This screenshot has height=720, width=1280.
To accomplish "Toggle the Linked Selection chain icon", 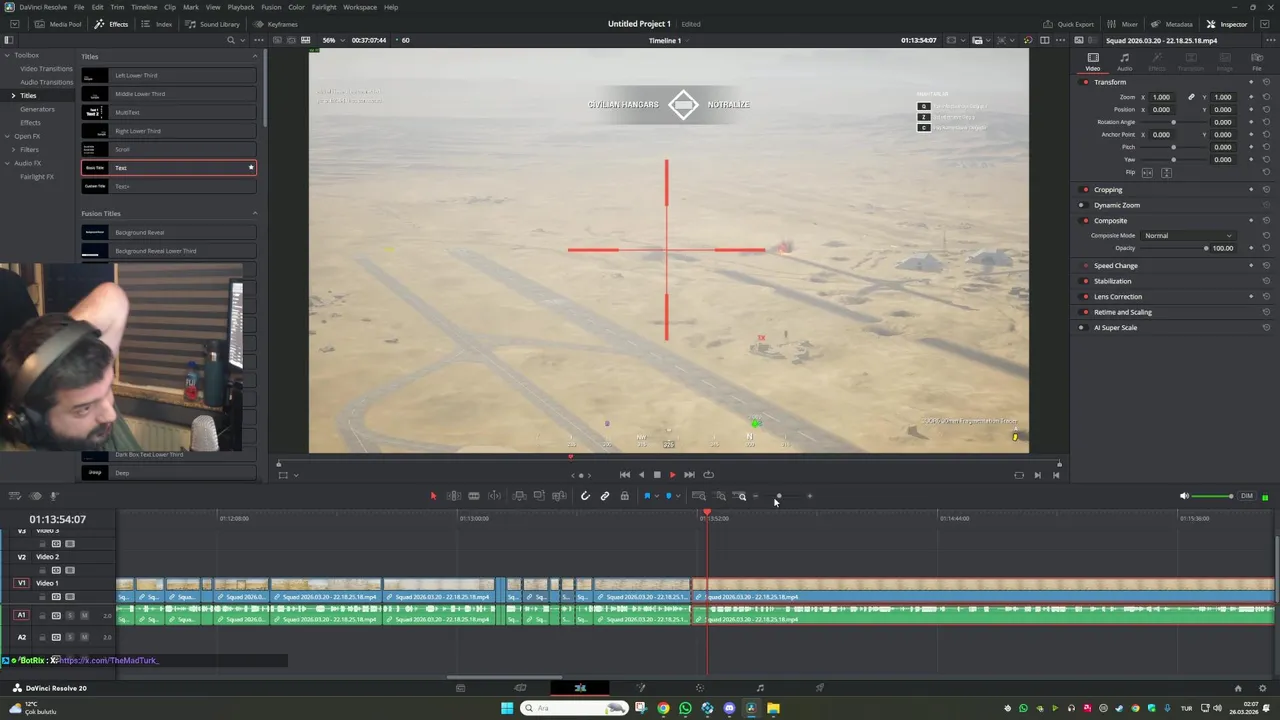I will pyautogui.click(x=605, y=496).
